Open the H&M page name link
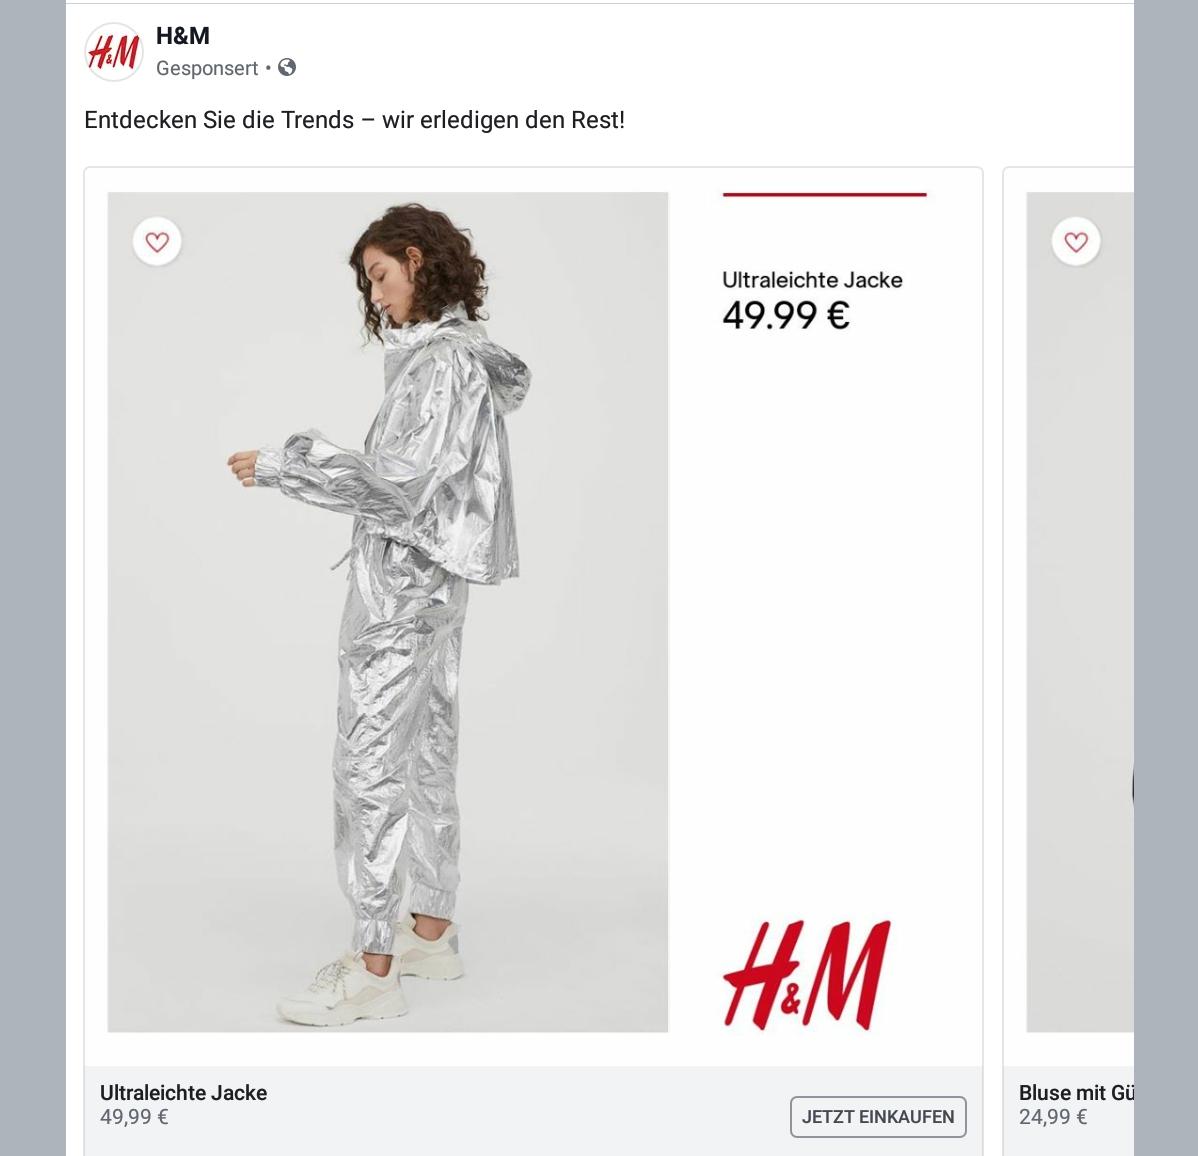The image size is (1198, 1156). (183, 36)
